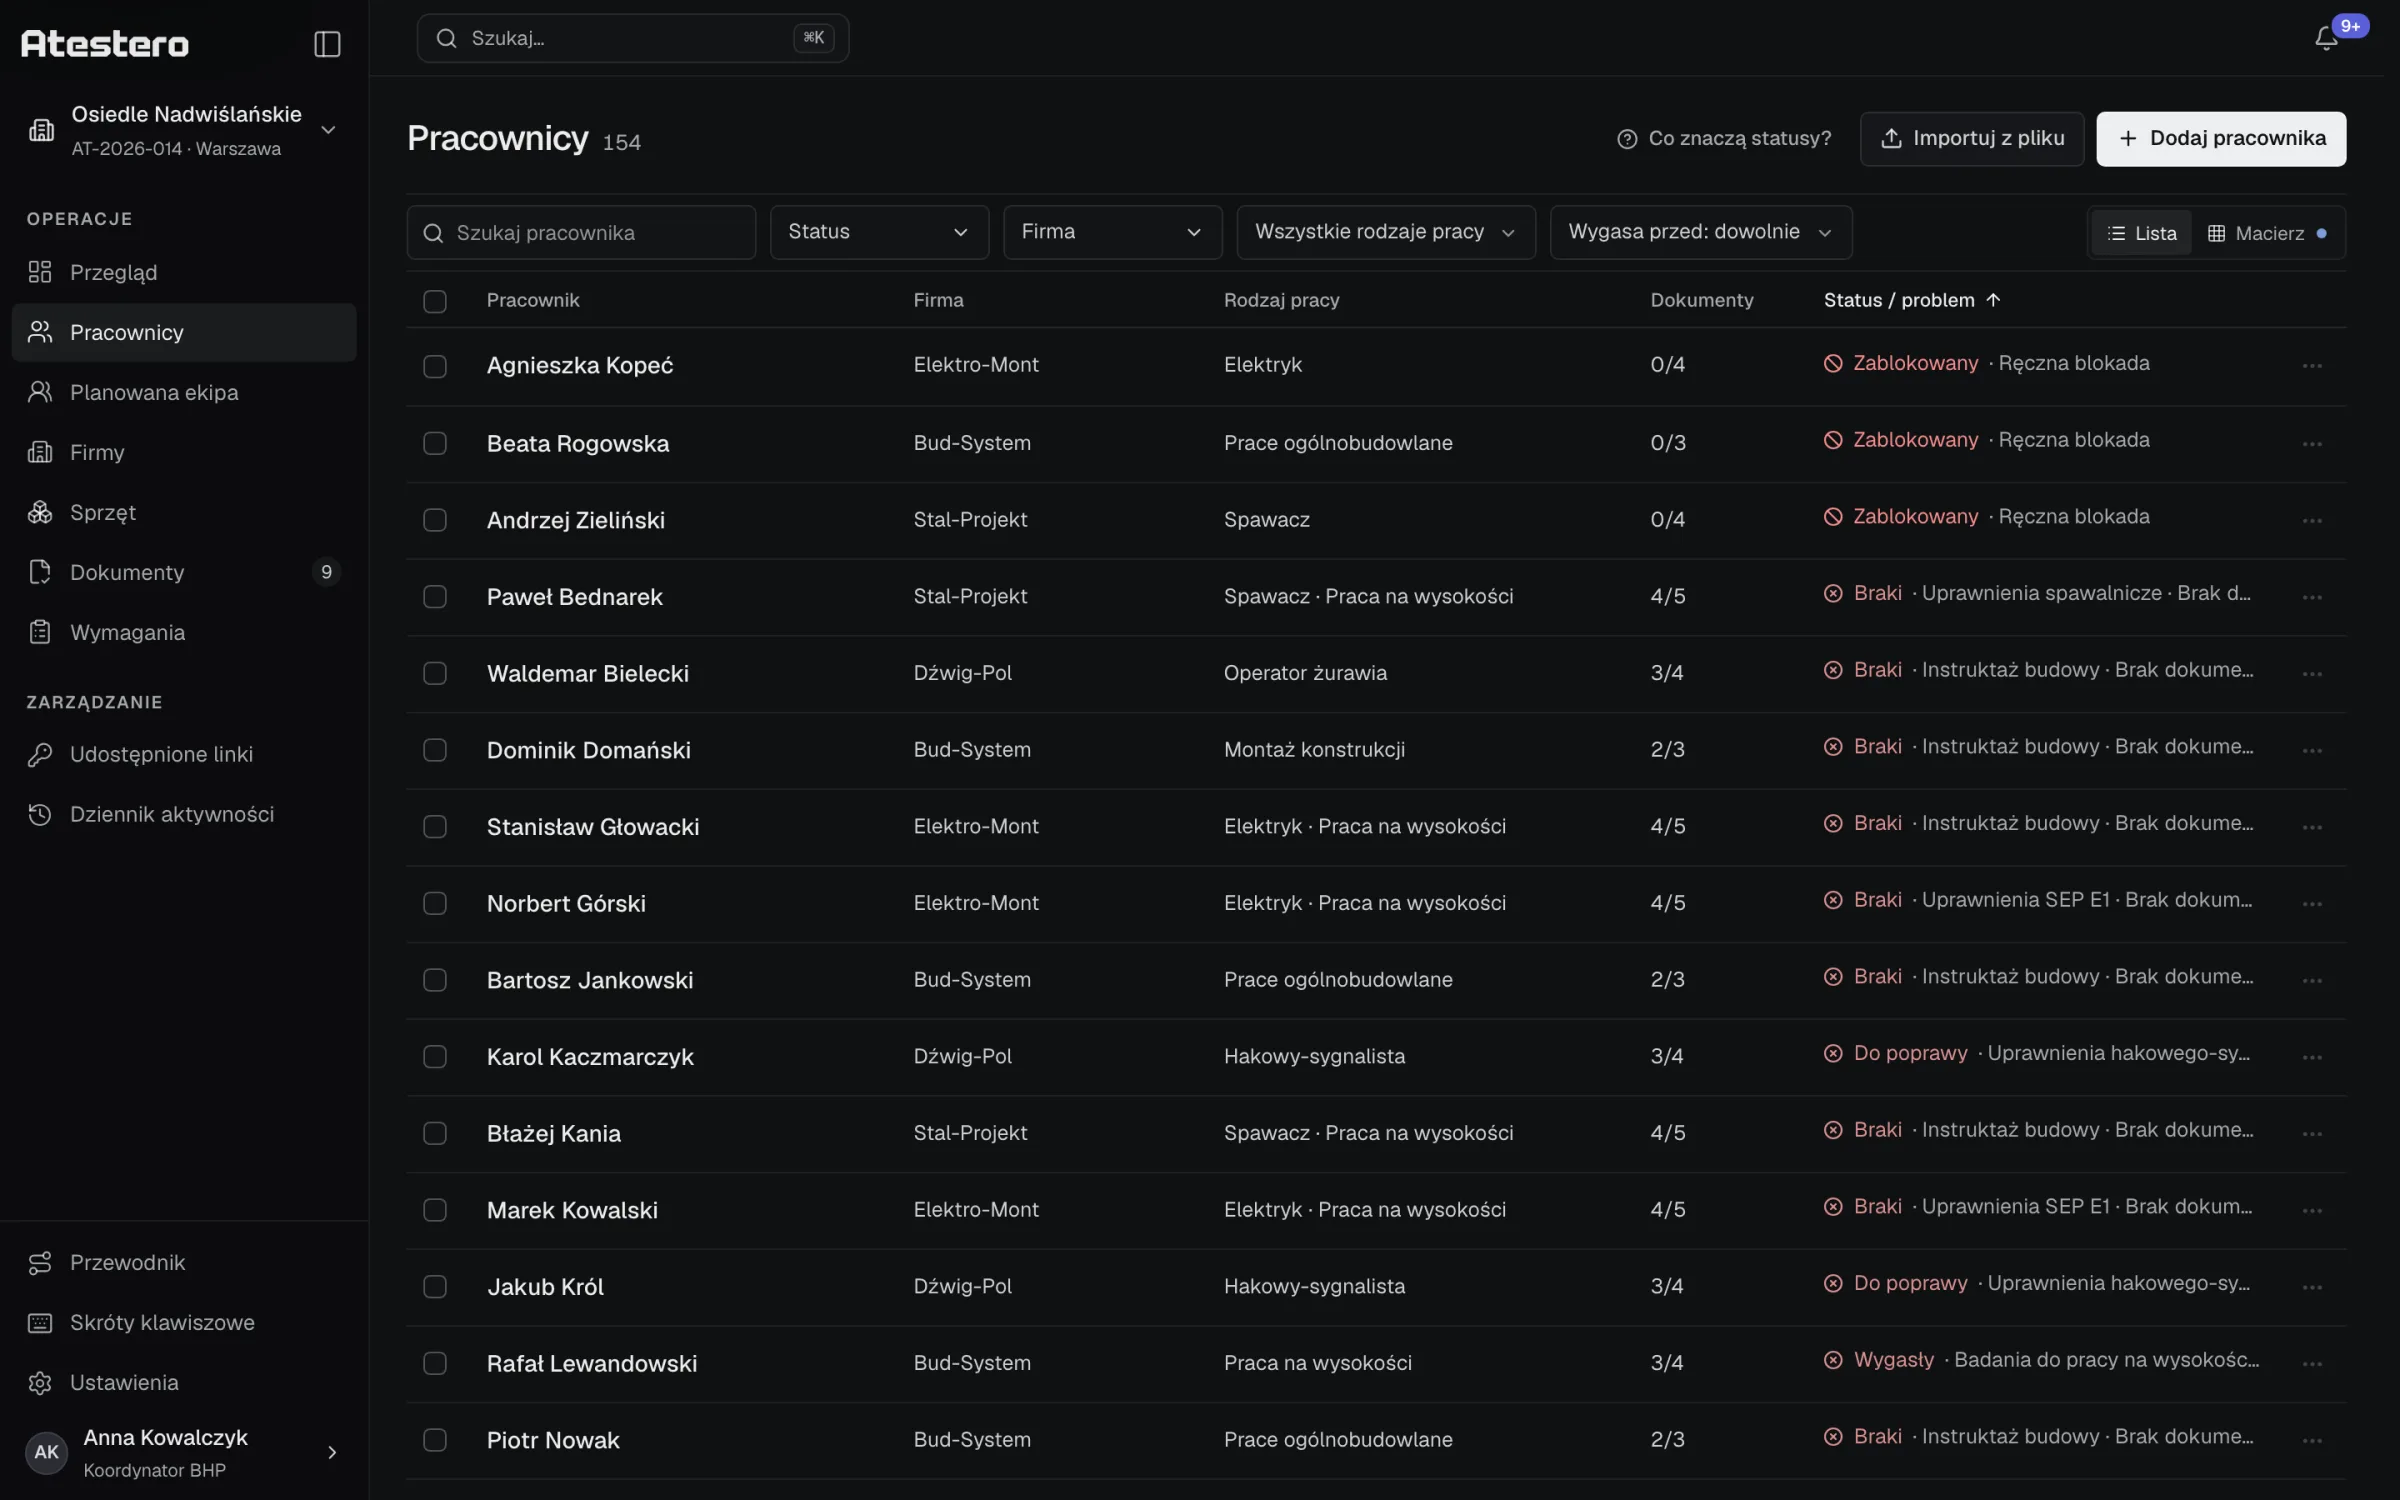Open Wszystkie rodzaje pracy dropdown
Screen dimensions: 2400x1500
1386,232
